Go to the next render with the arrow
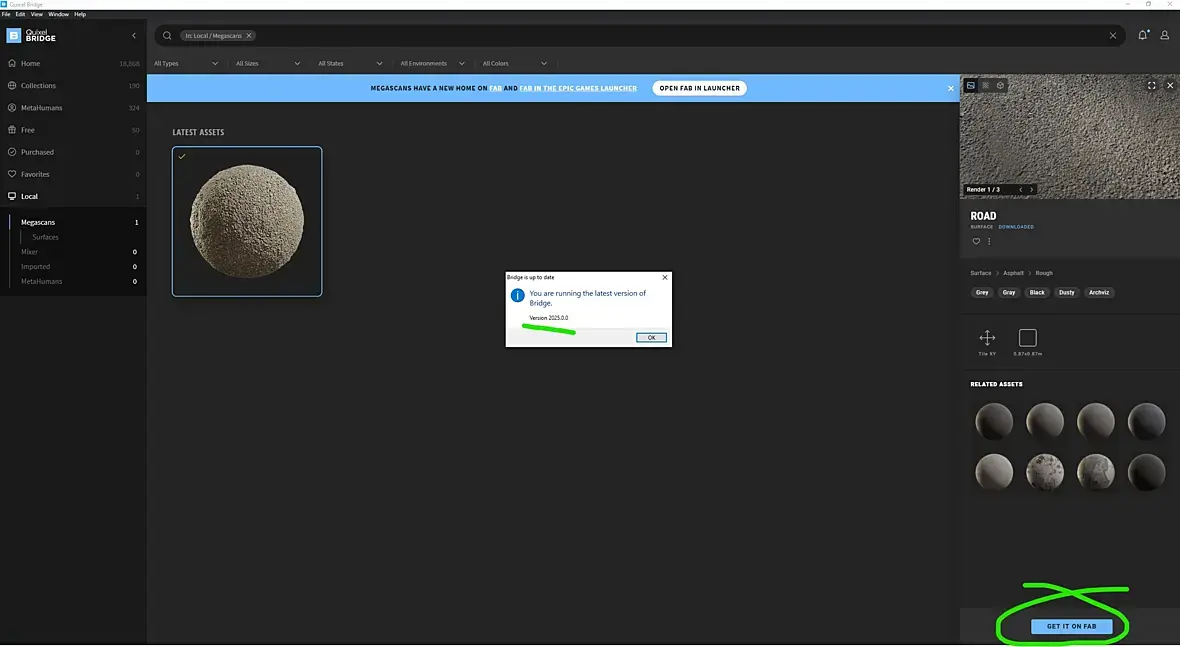Screen dimensions: 1180x647 click(x=1031, y=190)
